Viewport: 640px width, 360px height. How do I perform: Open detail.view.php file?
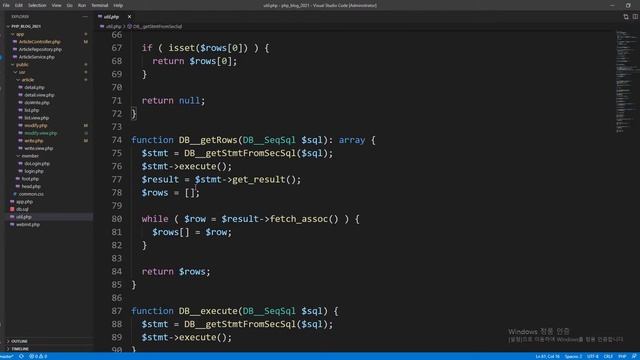point(39,95)
